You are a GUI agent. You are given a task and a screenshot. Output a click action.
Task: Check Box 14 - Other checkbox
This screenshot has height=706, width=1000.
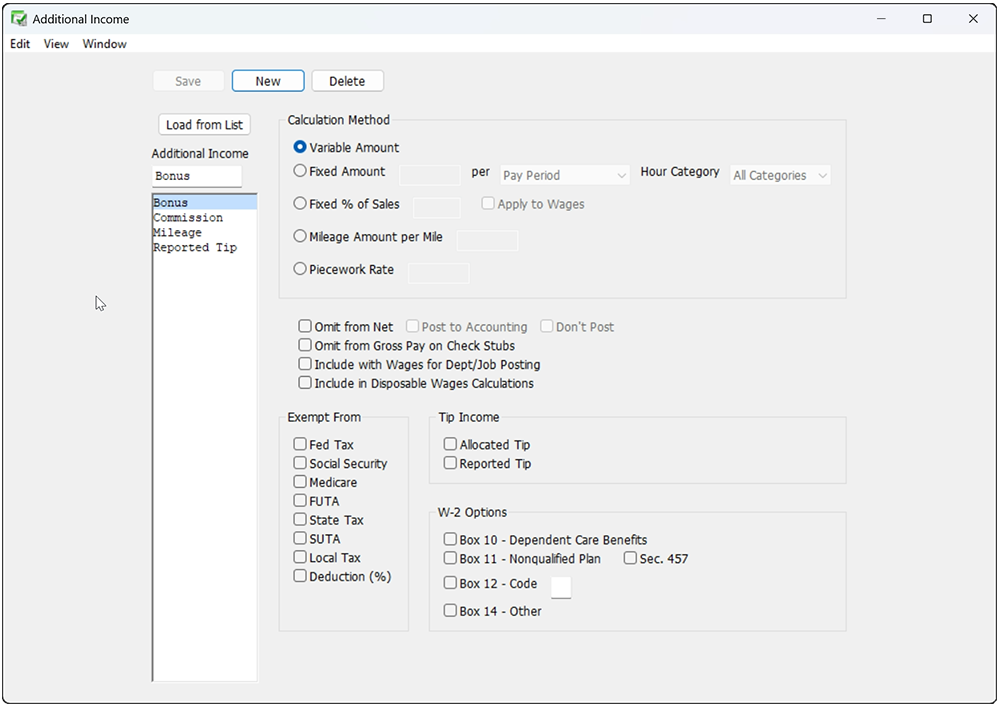point(450,610)
